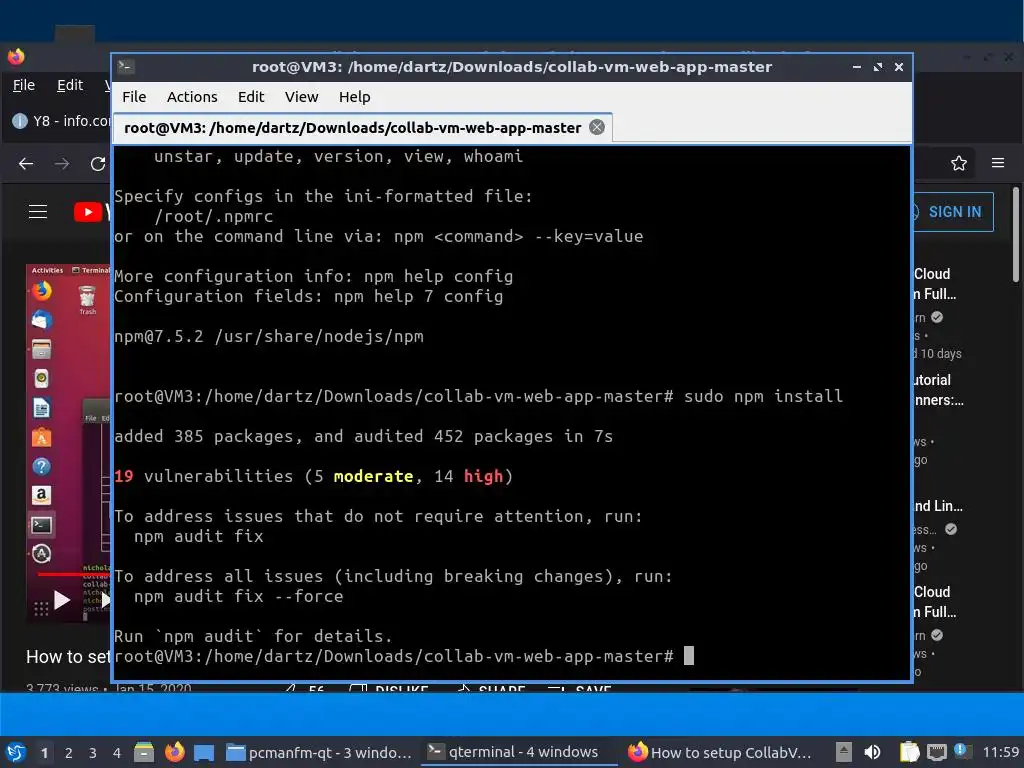Viewport: 1024px width, 768px height.
Task: Switch to workspace 1
Action: (x=44, y=752)
